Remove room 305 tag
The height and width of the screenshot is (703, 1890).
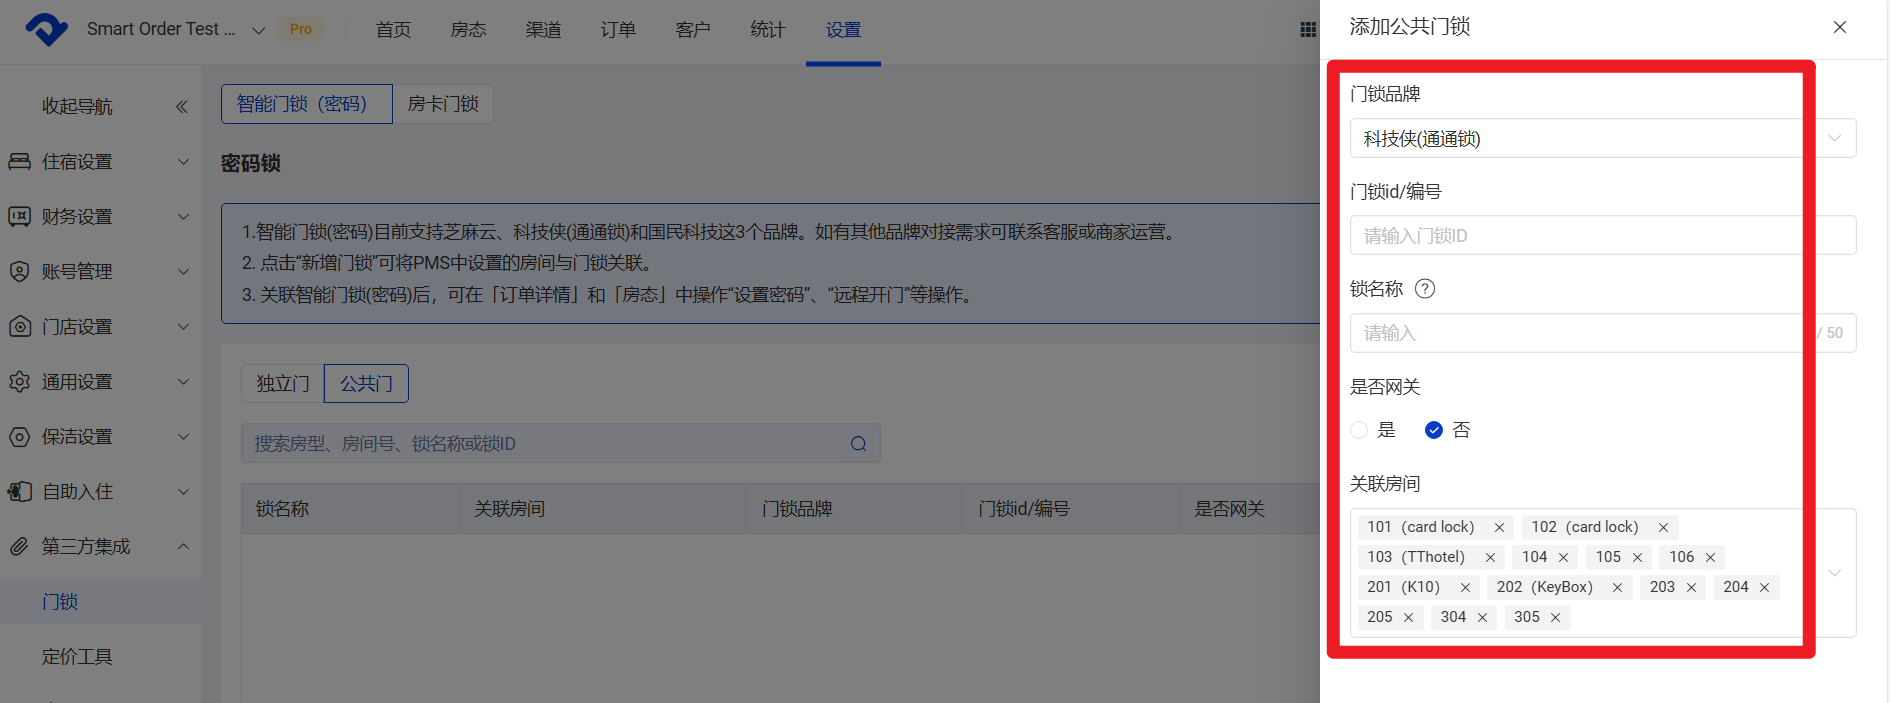click(x=1555, y=617)
